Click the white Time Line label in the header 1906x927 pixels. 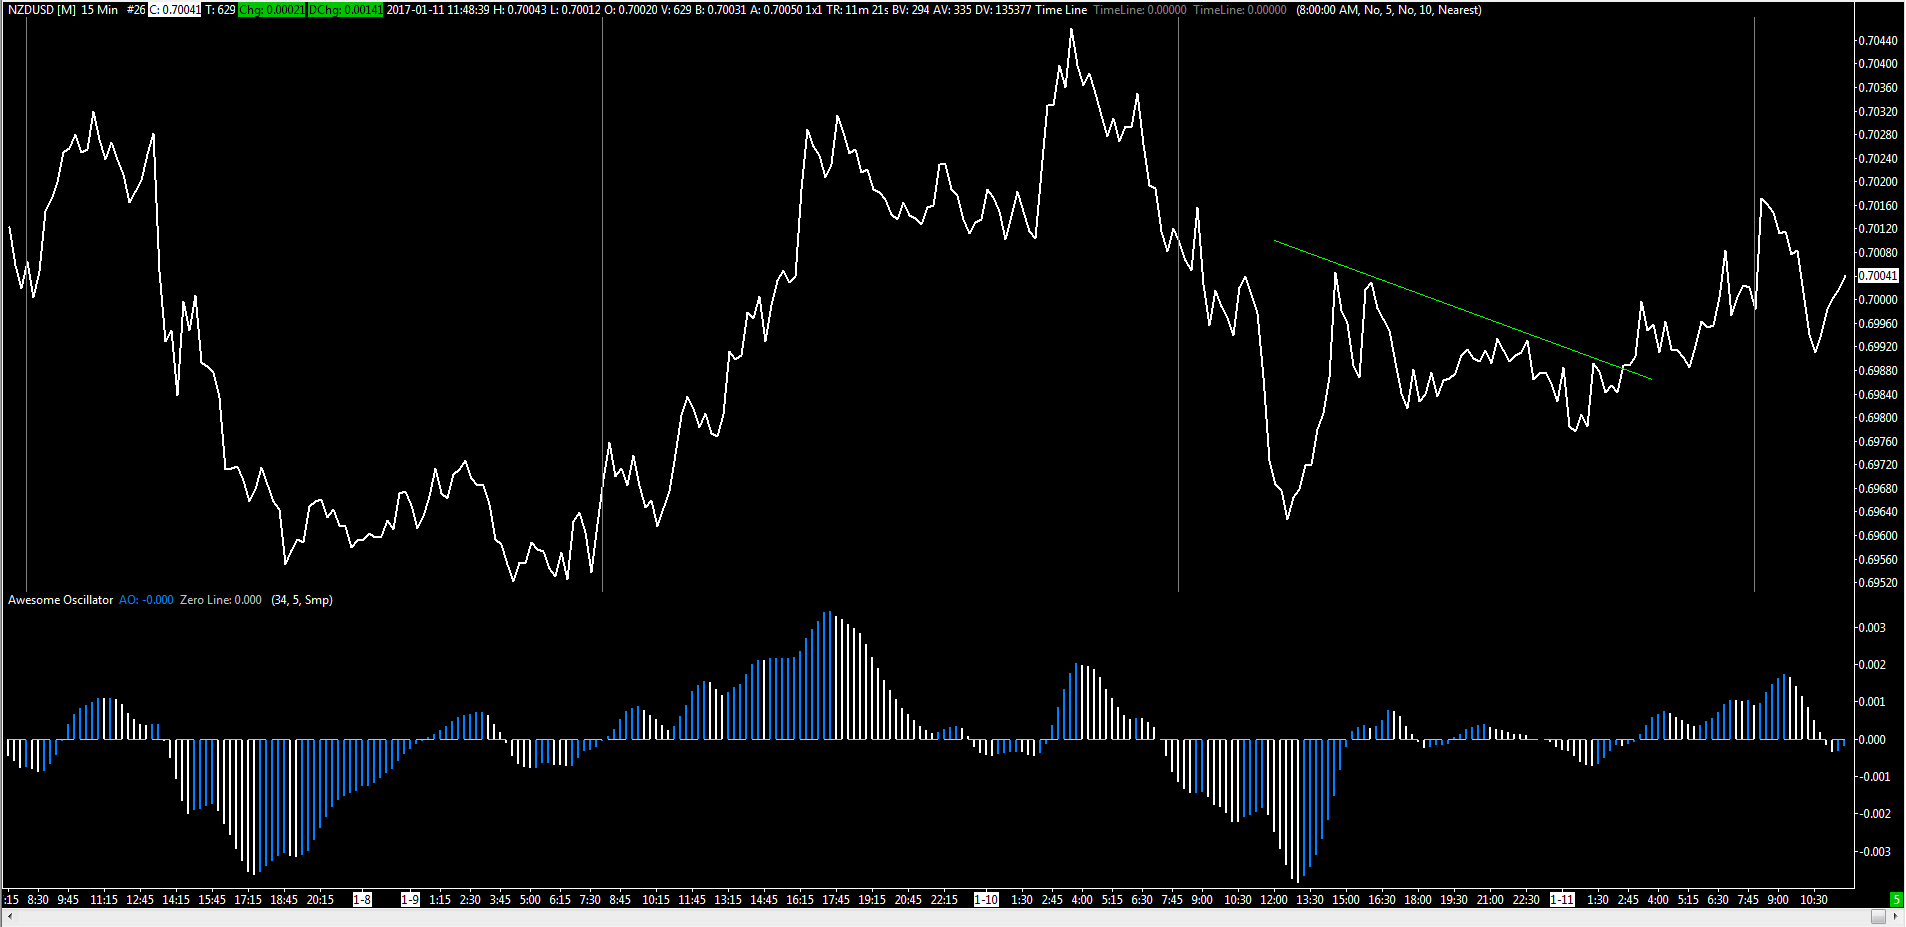(x=1061, y=10)
